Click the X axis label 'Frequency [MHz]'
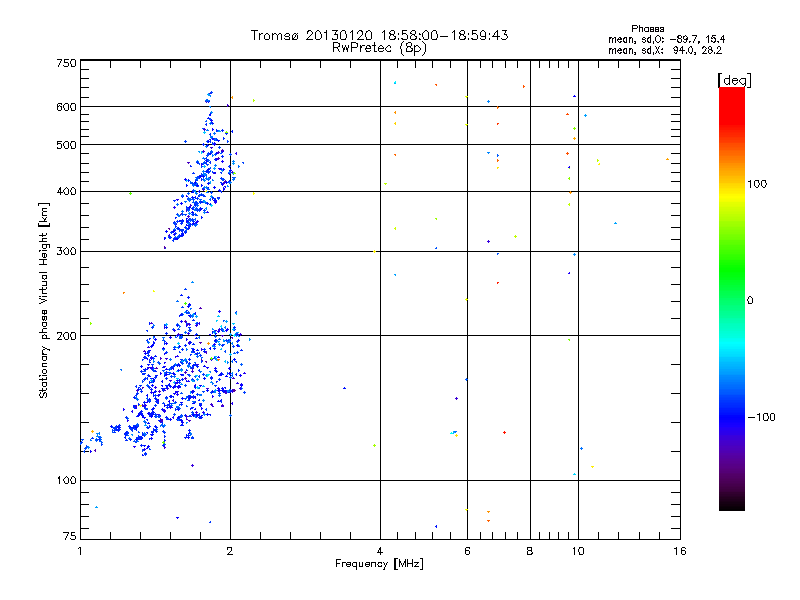The height and width of the screenshot is (600, 800). click(x=379, y=564)
